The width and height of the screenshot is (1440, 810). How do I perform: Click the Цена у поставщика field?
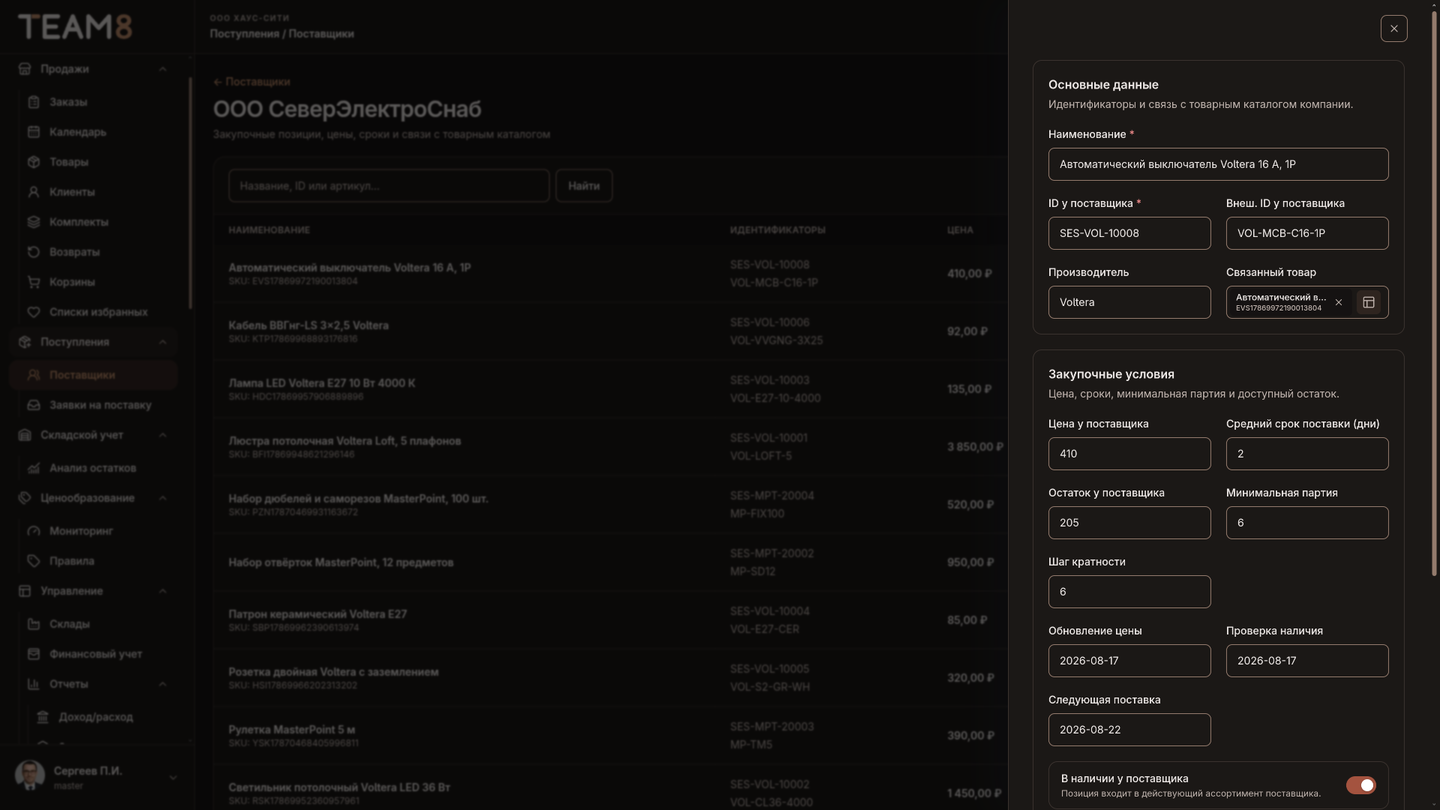tap(1129, 453)
